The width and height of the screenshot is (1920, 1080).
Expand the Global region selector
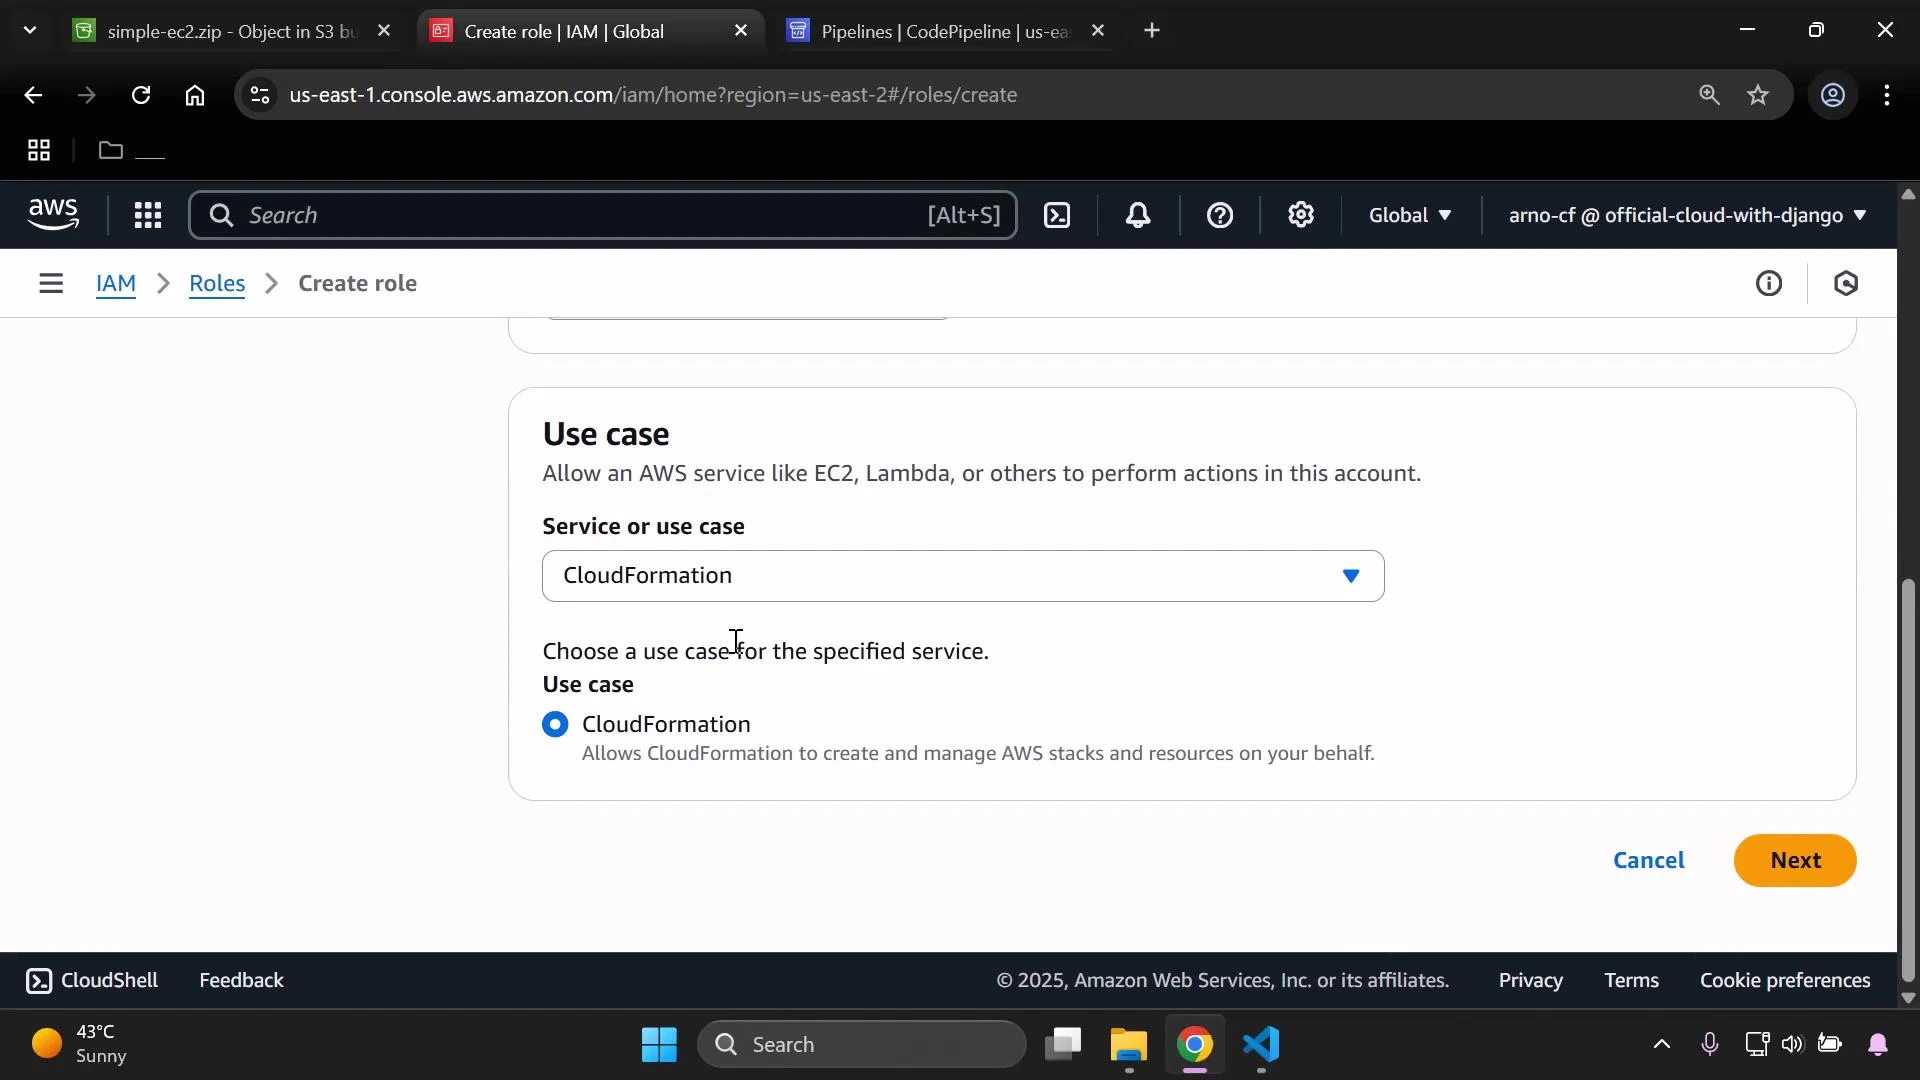[x=1409, y=215]
